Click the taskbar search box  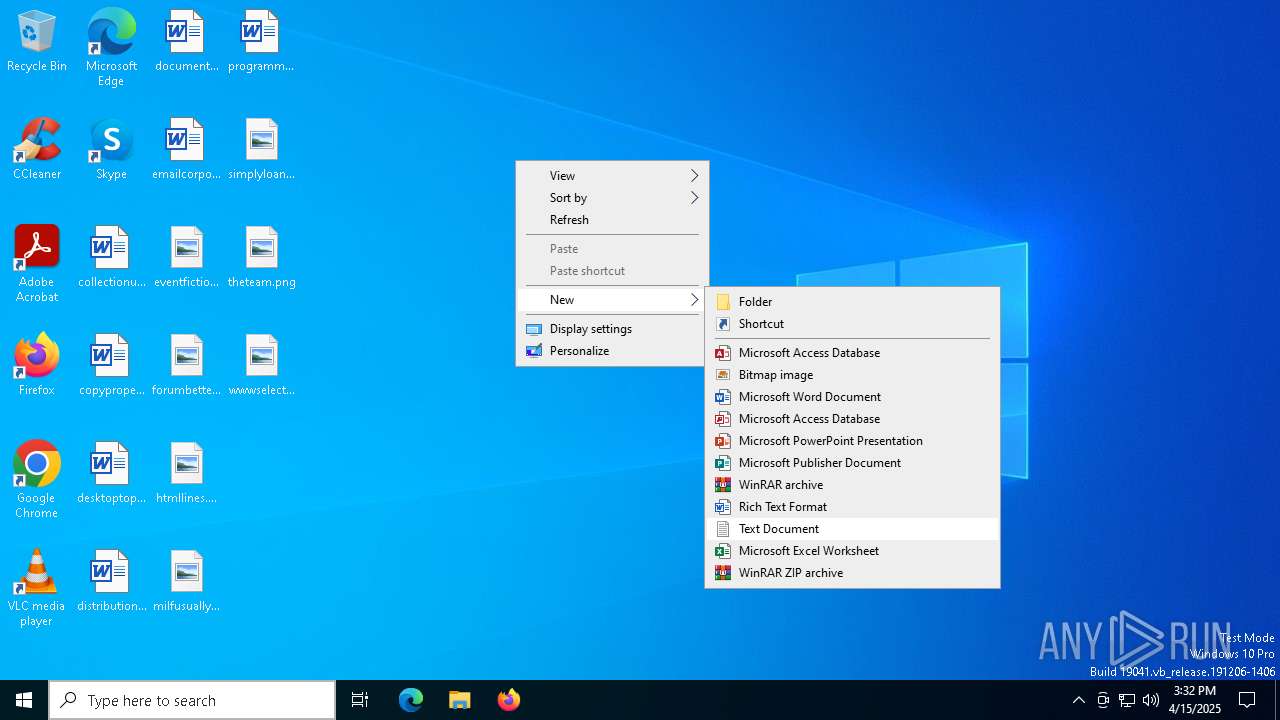[192, 700]
